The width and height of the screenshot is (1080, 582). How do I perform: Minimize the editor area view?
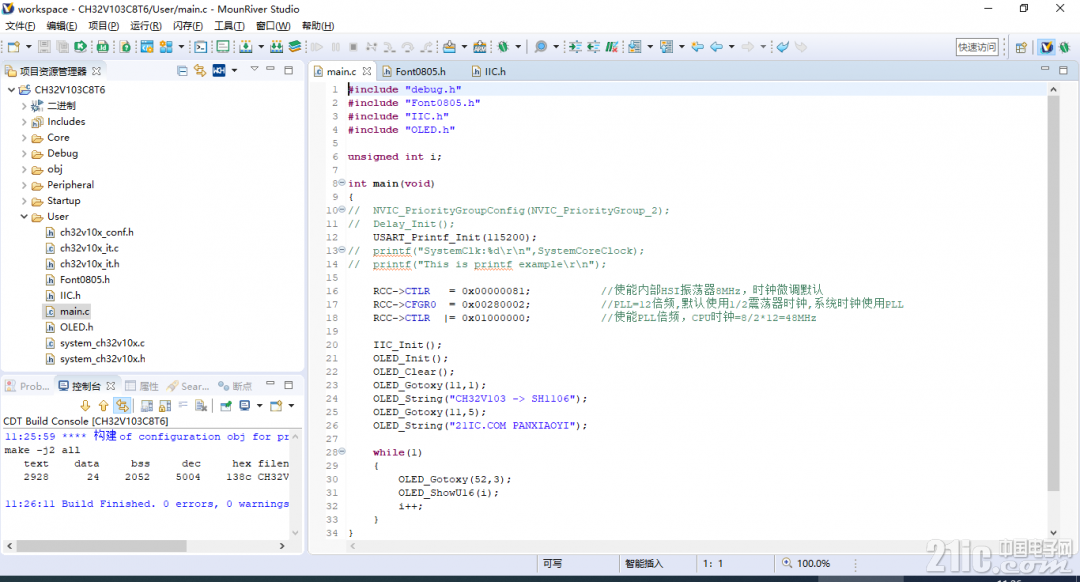[1045, 70]
